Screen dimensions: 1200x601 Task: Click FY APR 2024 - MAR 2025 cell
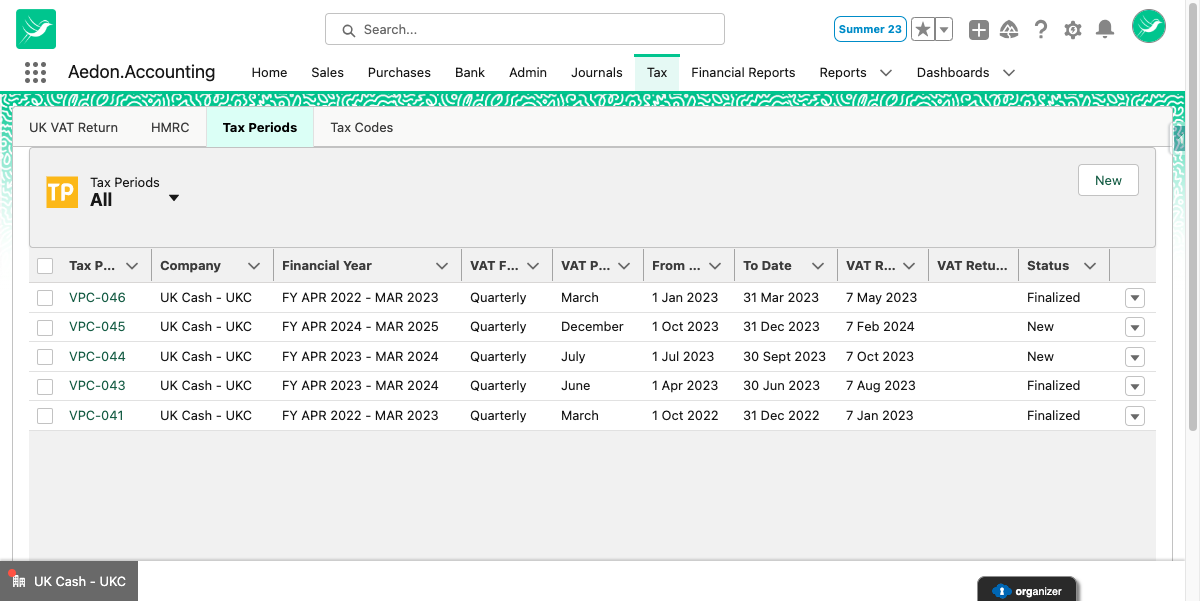(x=360, y=327)
